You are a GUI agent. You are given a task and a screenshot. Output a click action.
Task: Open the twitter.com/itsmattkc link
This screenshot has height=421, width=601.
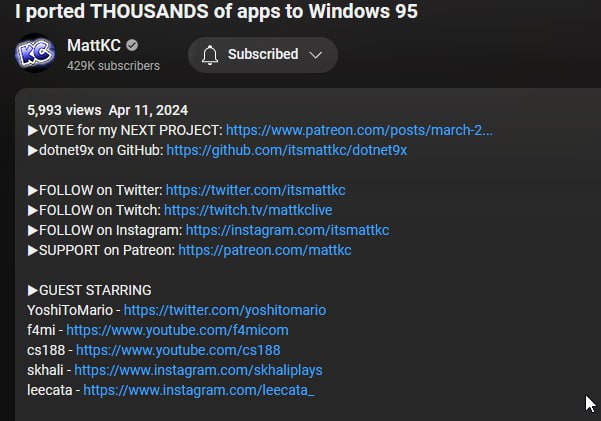click(x=255, y=190)
